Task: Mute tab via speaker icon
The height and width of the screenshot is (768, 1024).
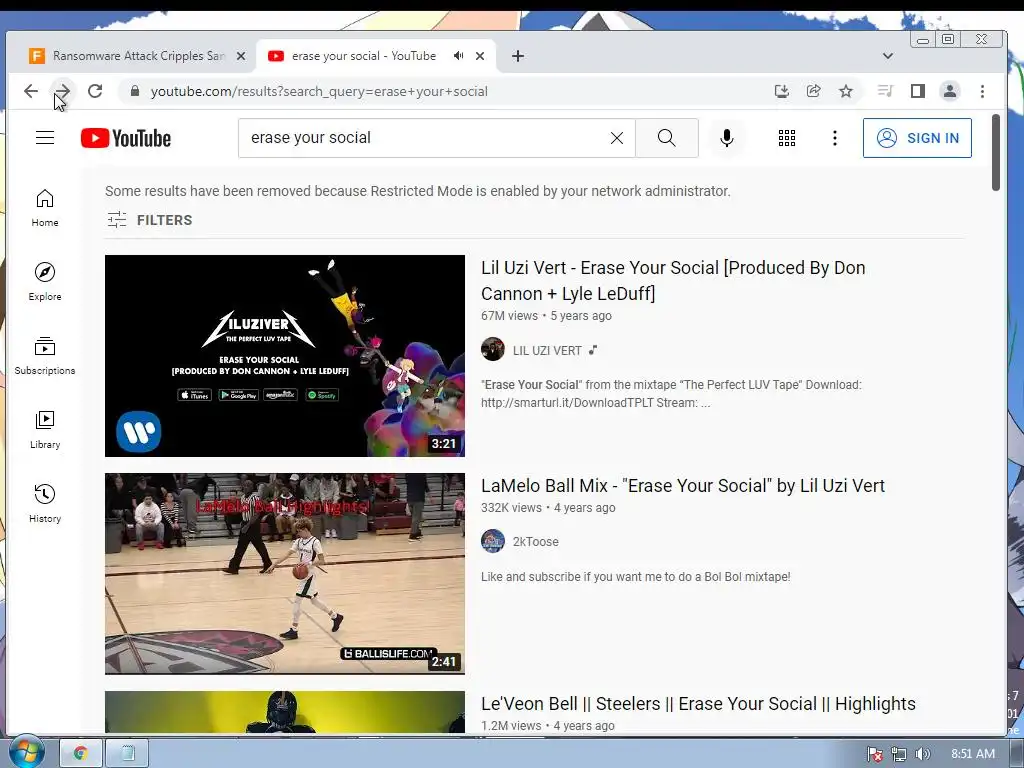Action: (458, 56)
